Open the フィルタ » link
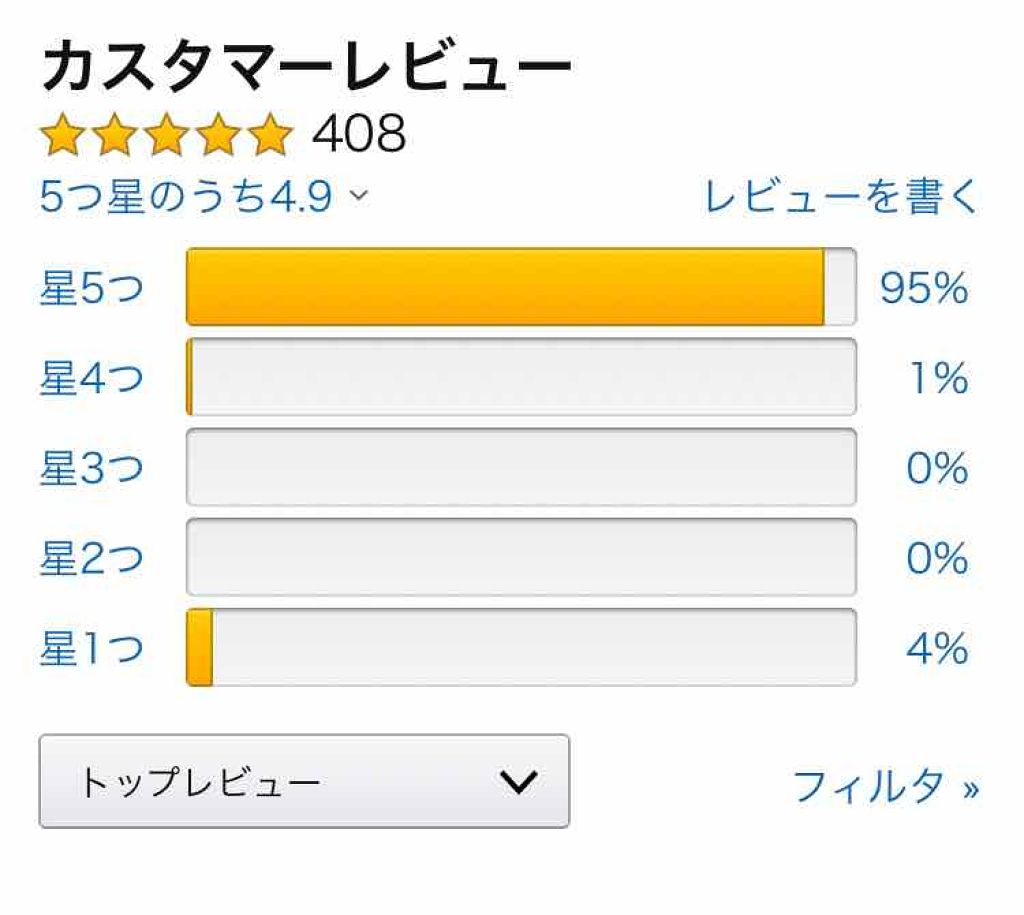Screen dimensions: 1024x915 pyautogui.click(x=885, y=786)
